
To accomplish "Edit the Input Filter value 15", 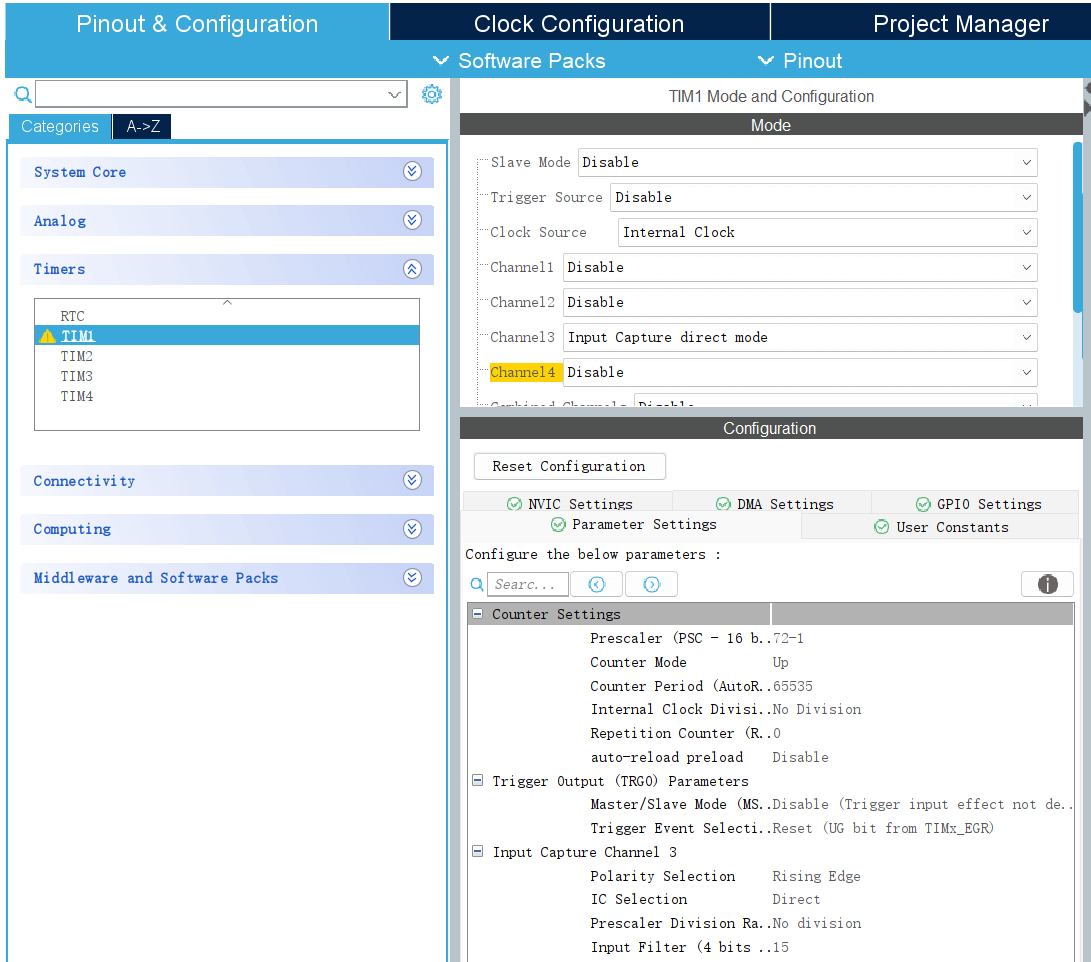I will point(781,947).
